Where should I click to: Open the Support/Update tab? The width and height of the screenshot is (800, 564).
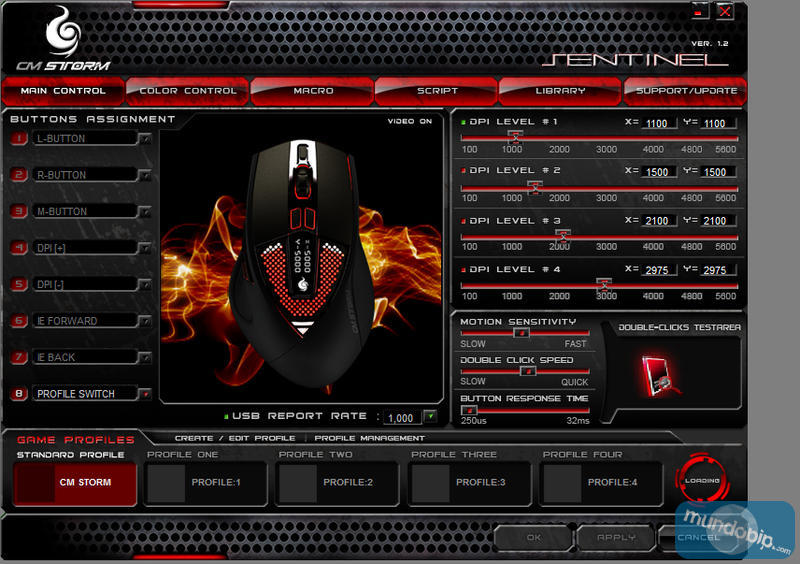coord(686,91)
